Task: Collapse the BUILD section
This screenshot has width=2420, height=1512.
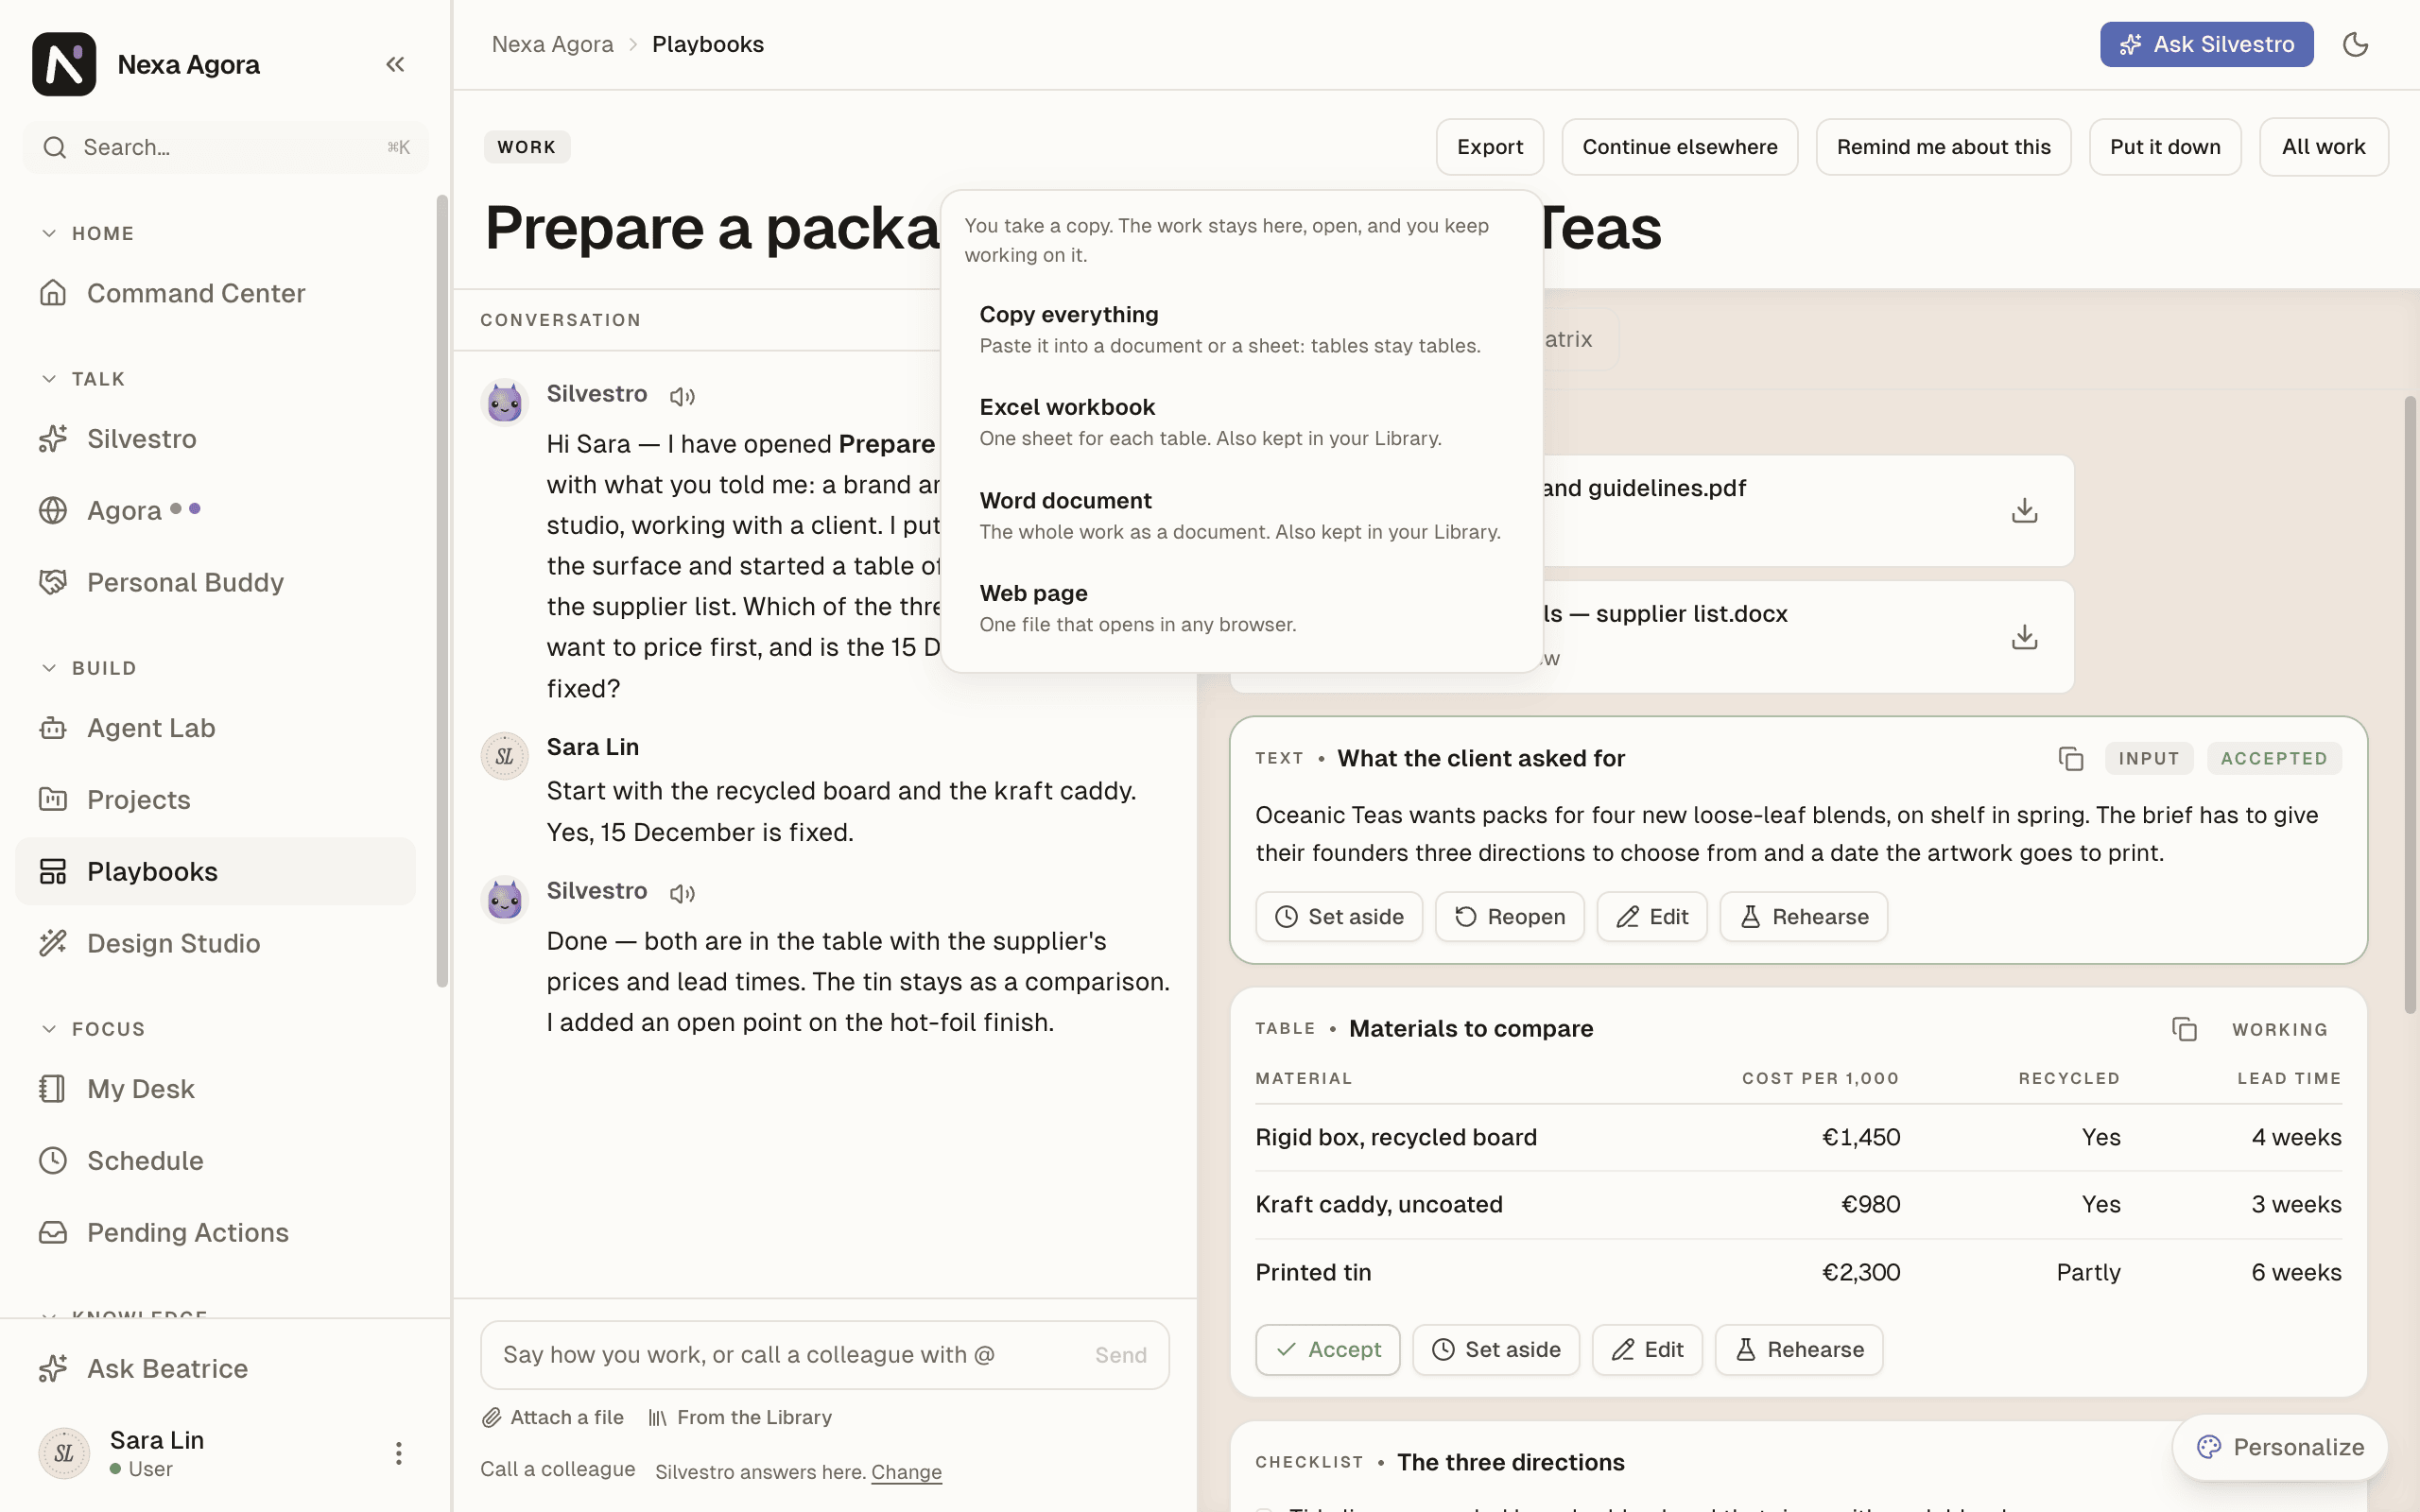Action: [x=88, y=668]
